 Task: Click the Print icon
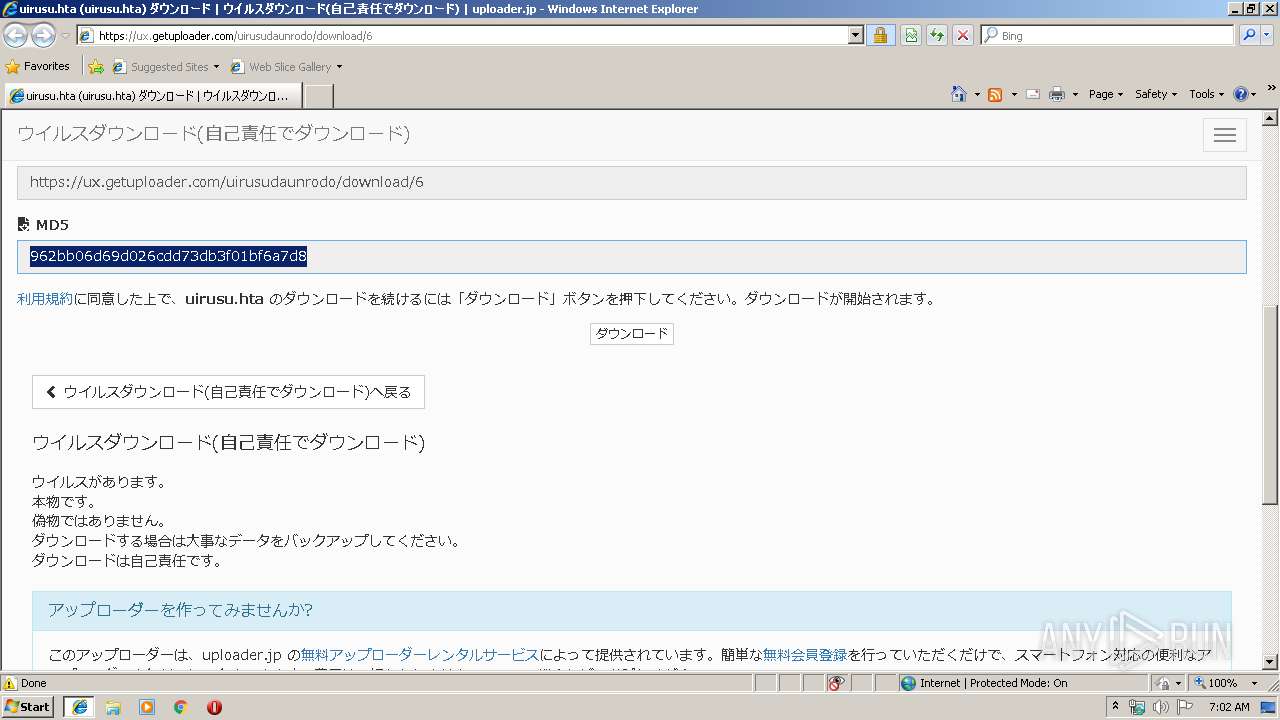1057,94
